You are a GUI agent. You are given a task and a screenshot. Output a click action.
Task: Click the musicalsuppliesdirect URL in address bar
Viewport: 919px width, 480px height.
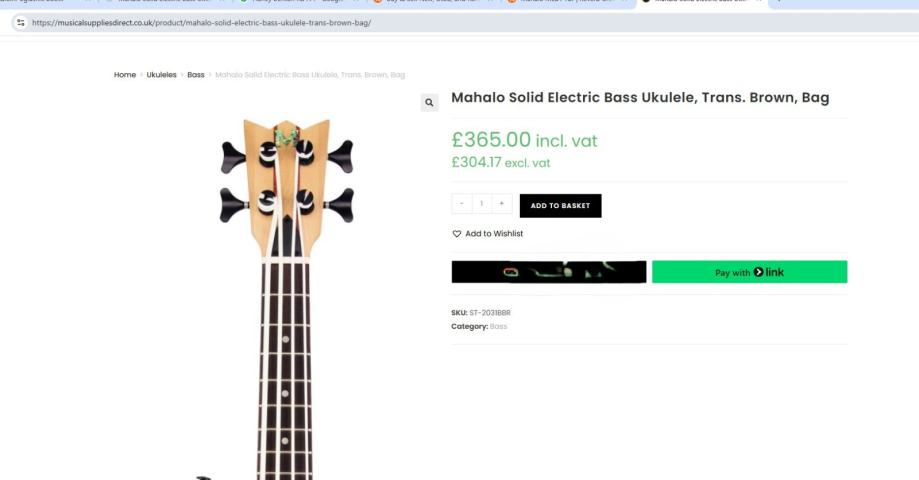click(x=200, y=22)
